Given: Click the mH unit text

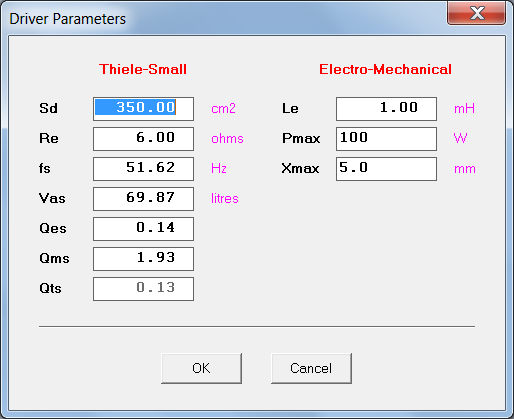Looking at the screenshot, I should coord(464,108).
